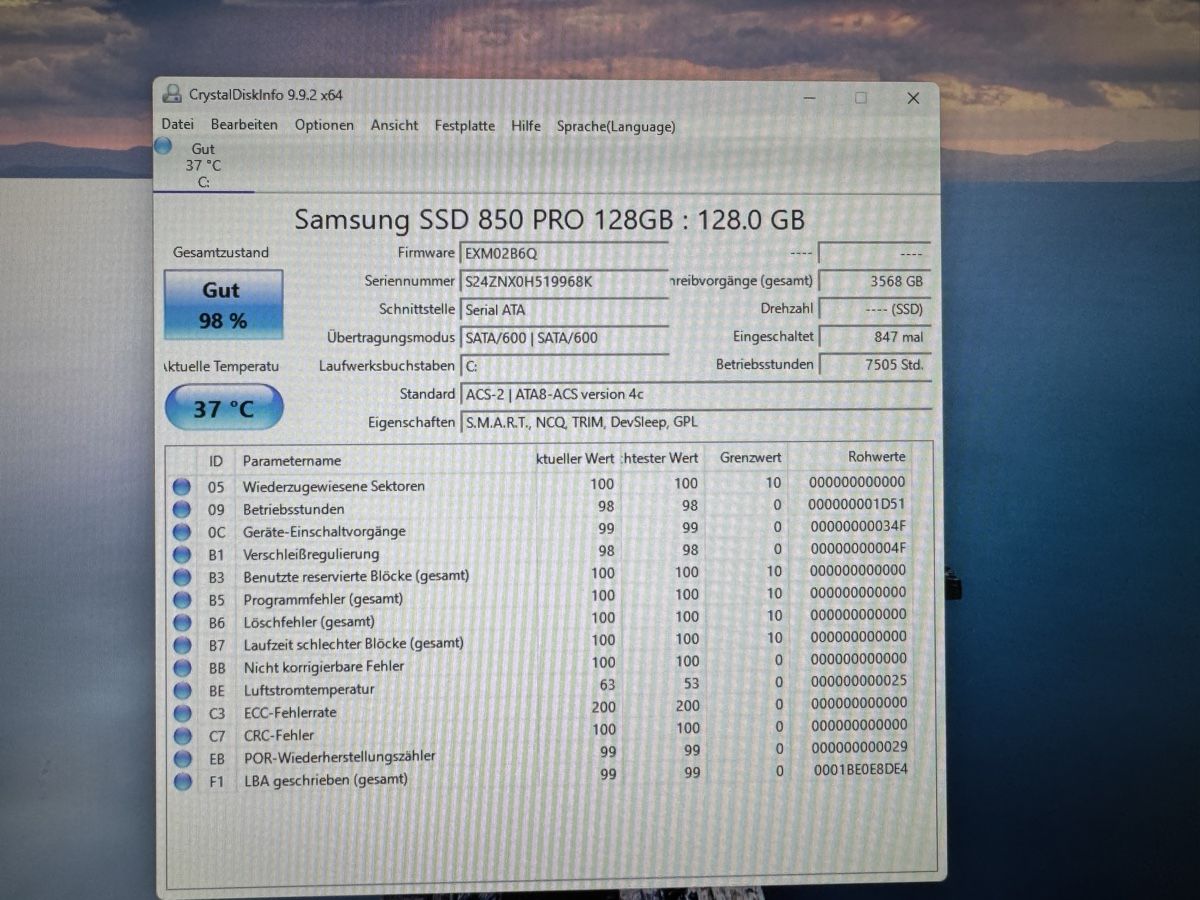Screen dimensions: 1200x900
Task: Click raw value 0001BE0E8DE4
Action: coord(859,769)
